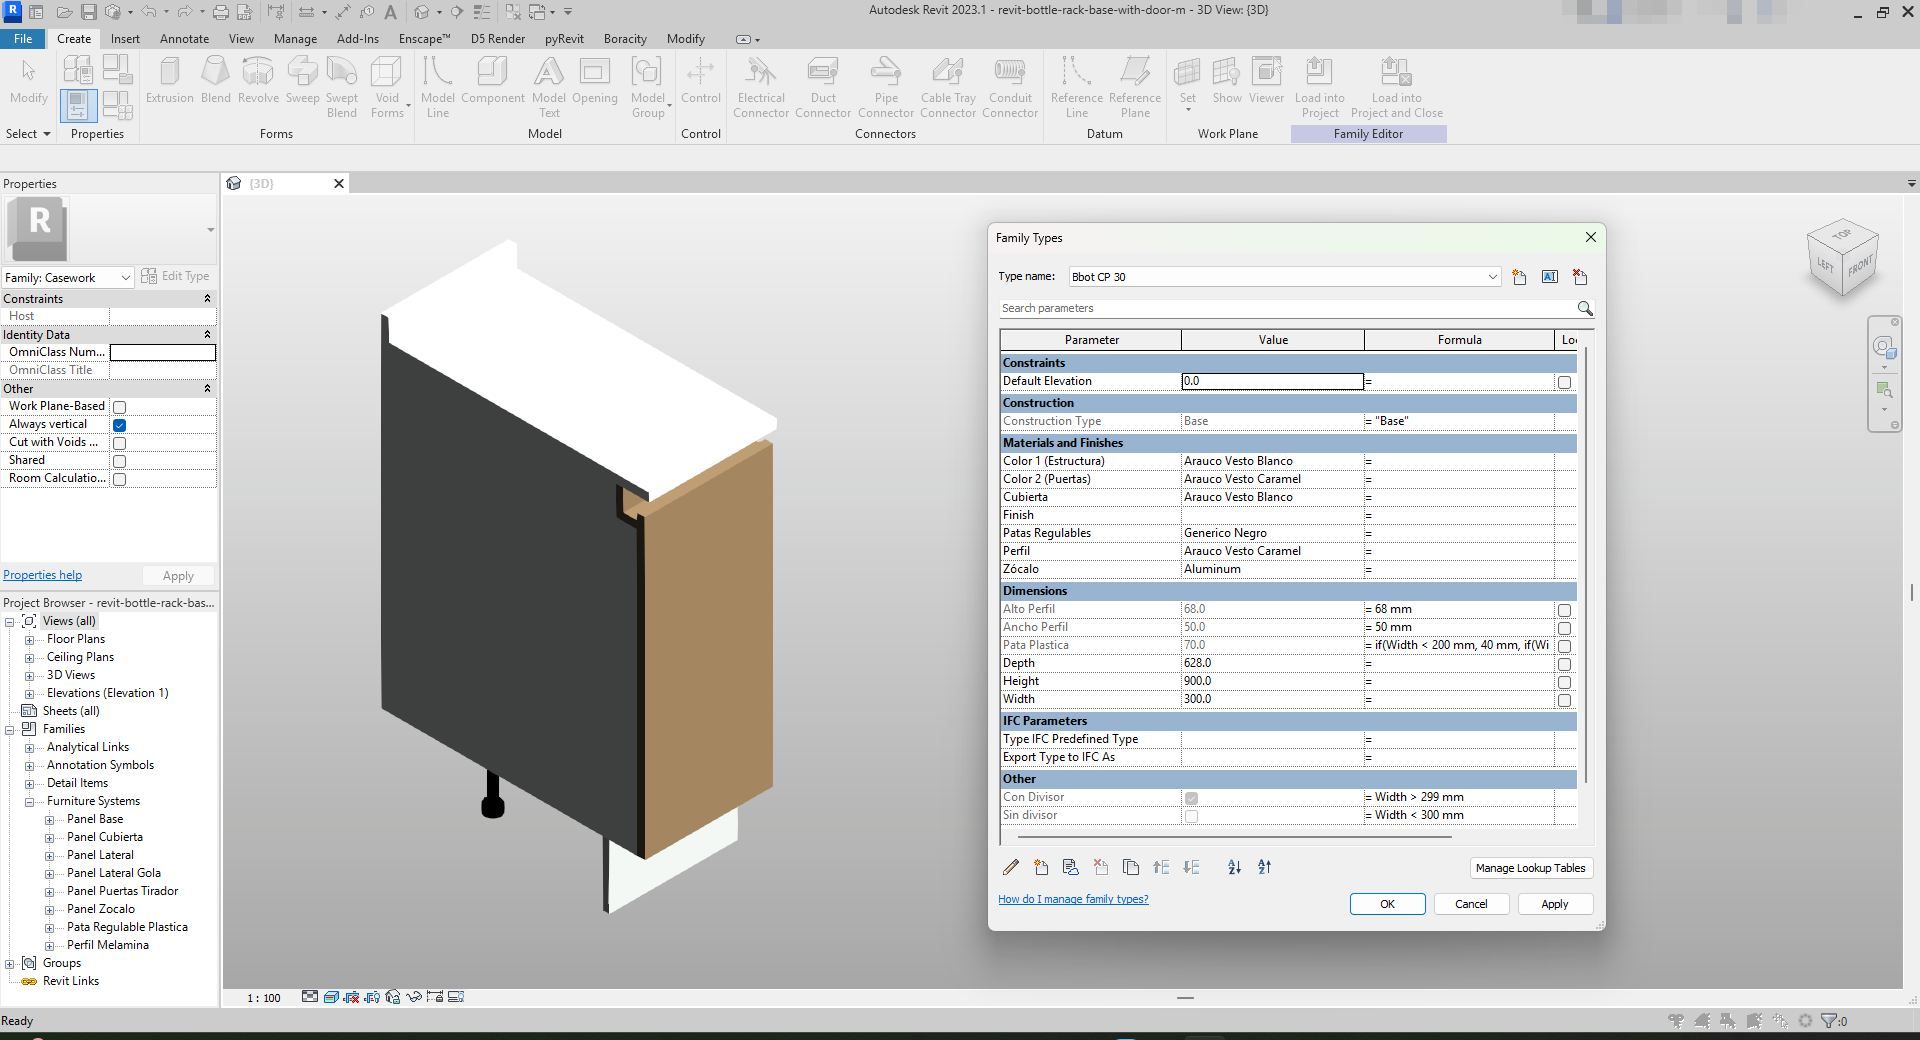Check the Lock box for Depth
Image resolution: width=1920 pixels, height=1040 pixels.
1564,664
